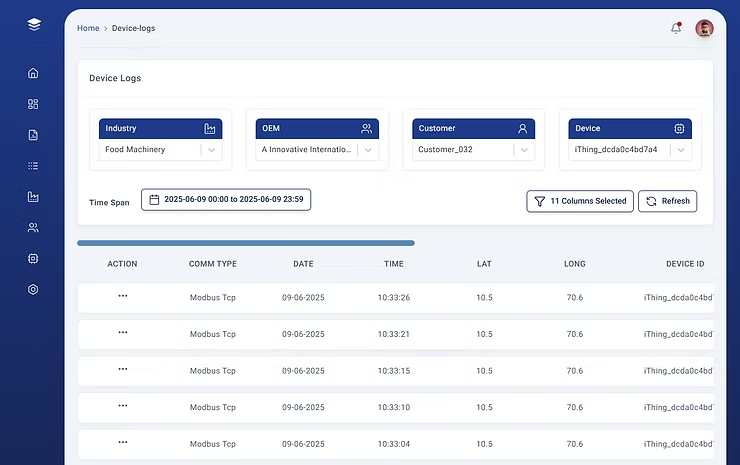The height and width of the screenshot is (465, 740).
Task: Select the chip device icon in sidebar
Action: coord(33,258)
